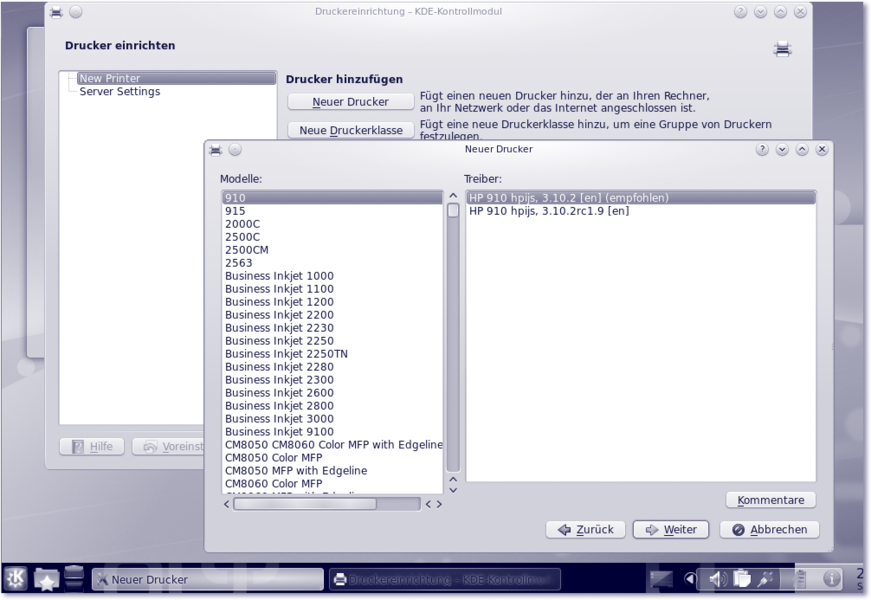Click the volume speaker icon in system tray
This screenshot has width=871, height=600.
point(717,579)
